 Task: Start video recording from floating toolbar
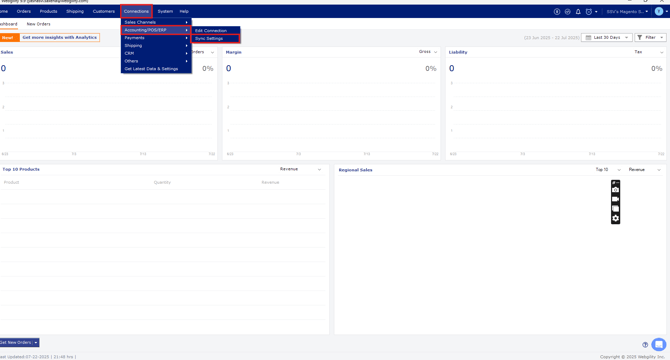click(x=615, y=199)
